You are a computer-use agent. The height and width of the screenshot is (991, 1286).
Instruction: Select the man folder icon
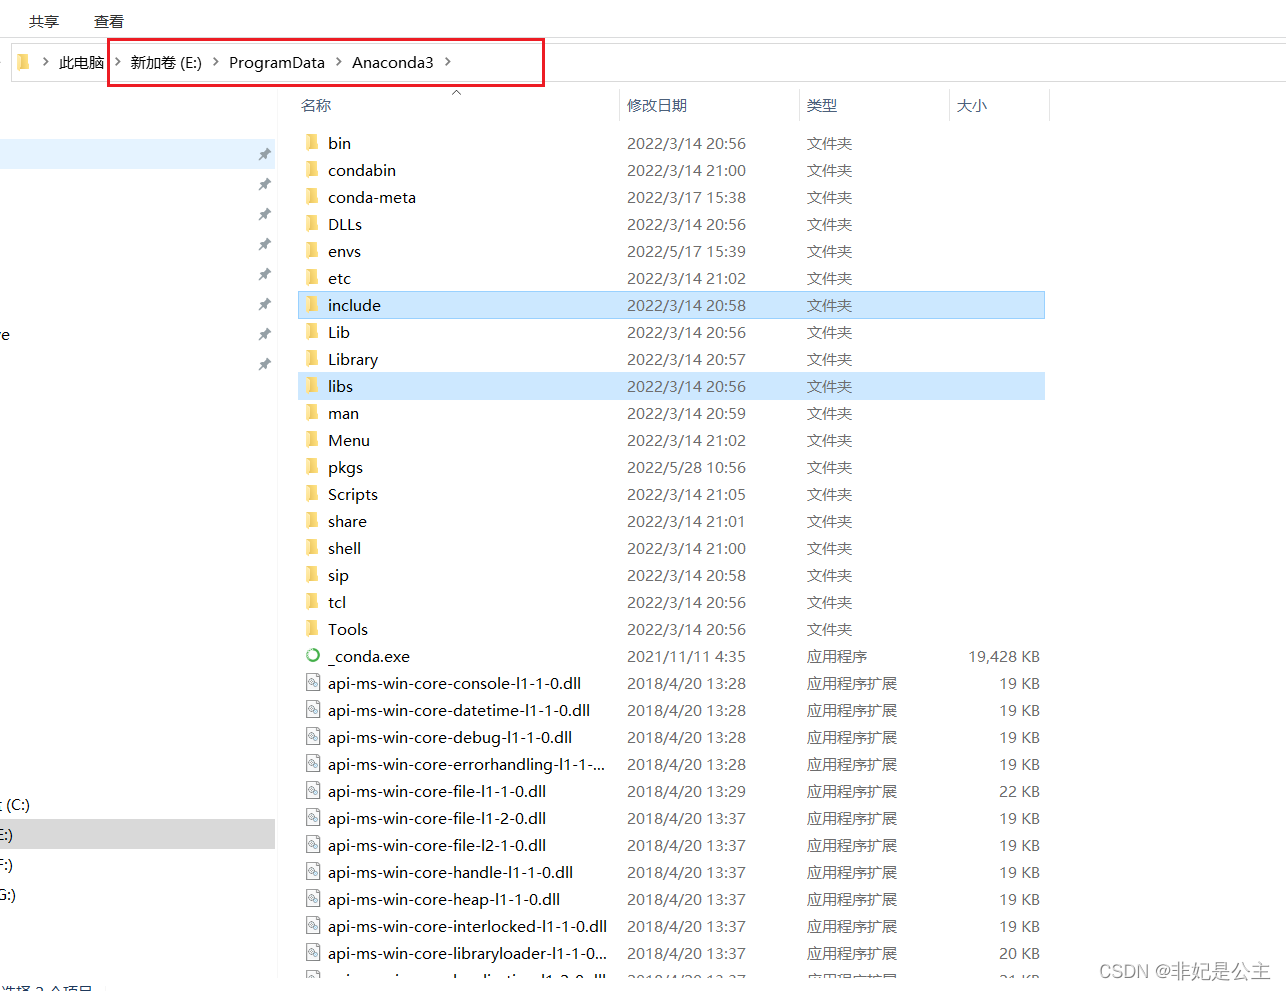(312, 412)
